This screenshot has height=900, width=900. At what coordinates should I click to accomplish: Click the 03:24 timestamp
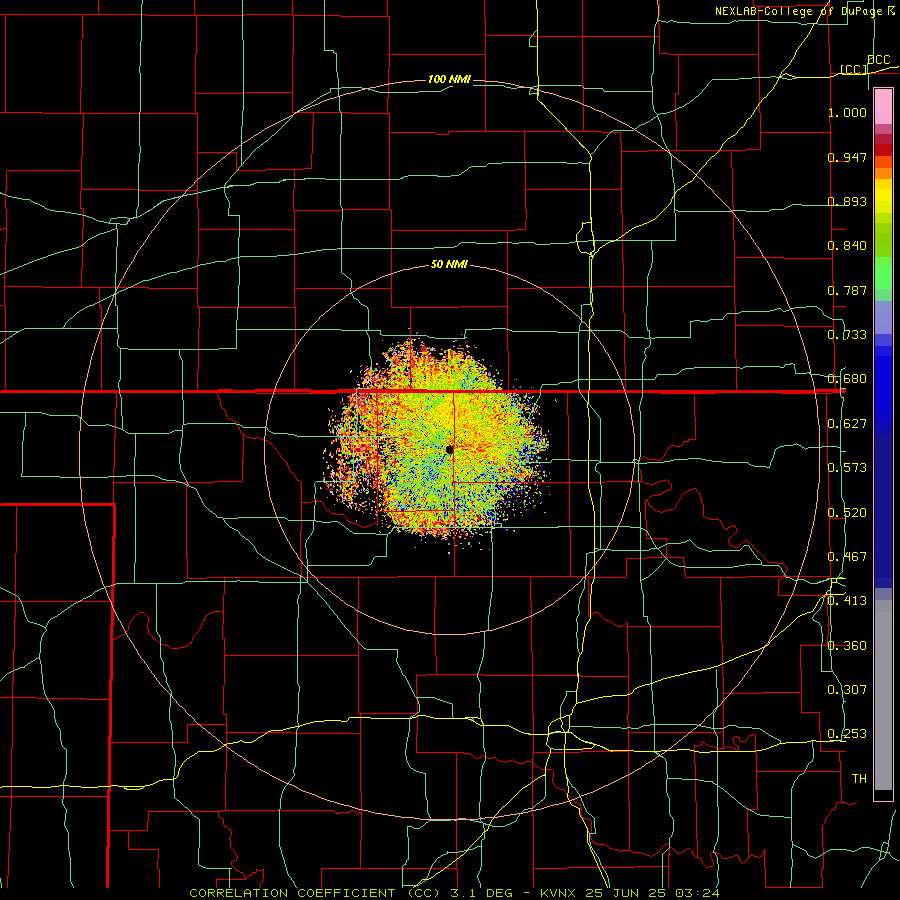(x=696, y=893)
